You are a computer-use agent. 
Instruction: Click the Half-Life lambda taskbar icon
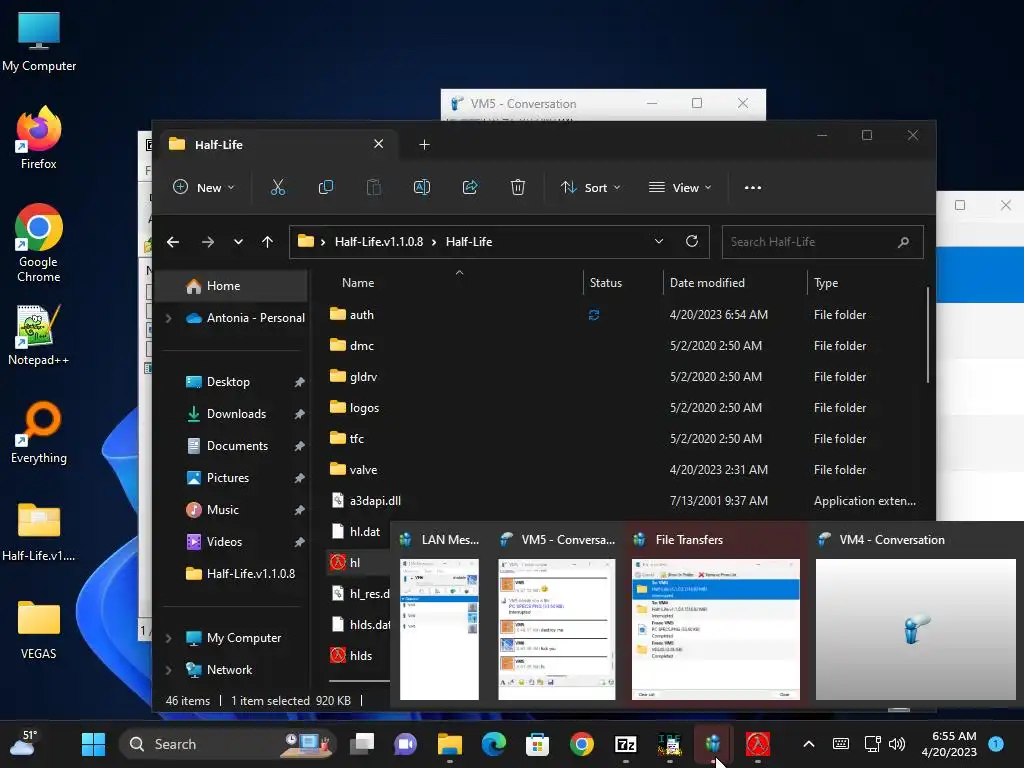click(x=758, y=744)
